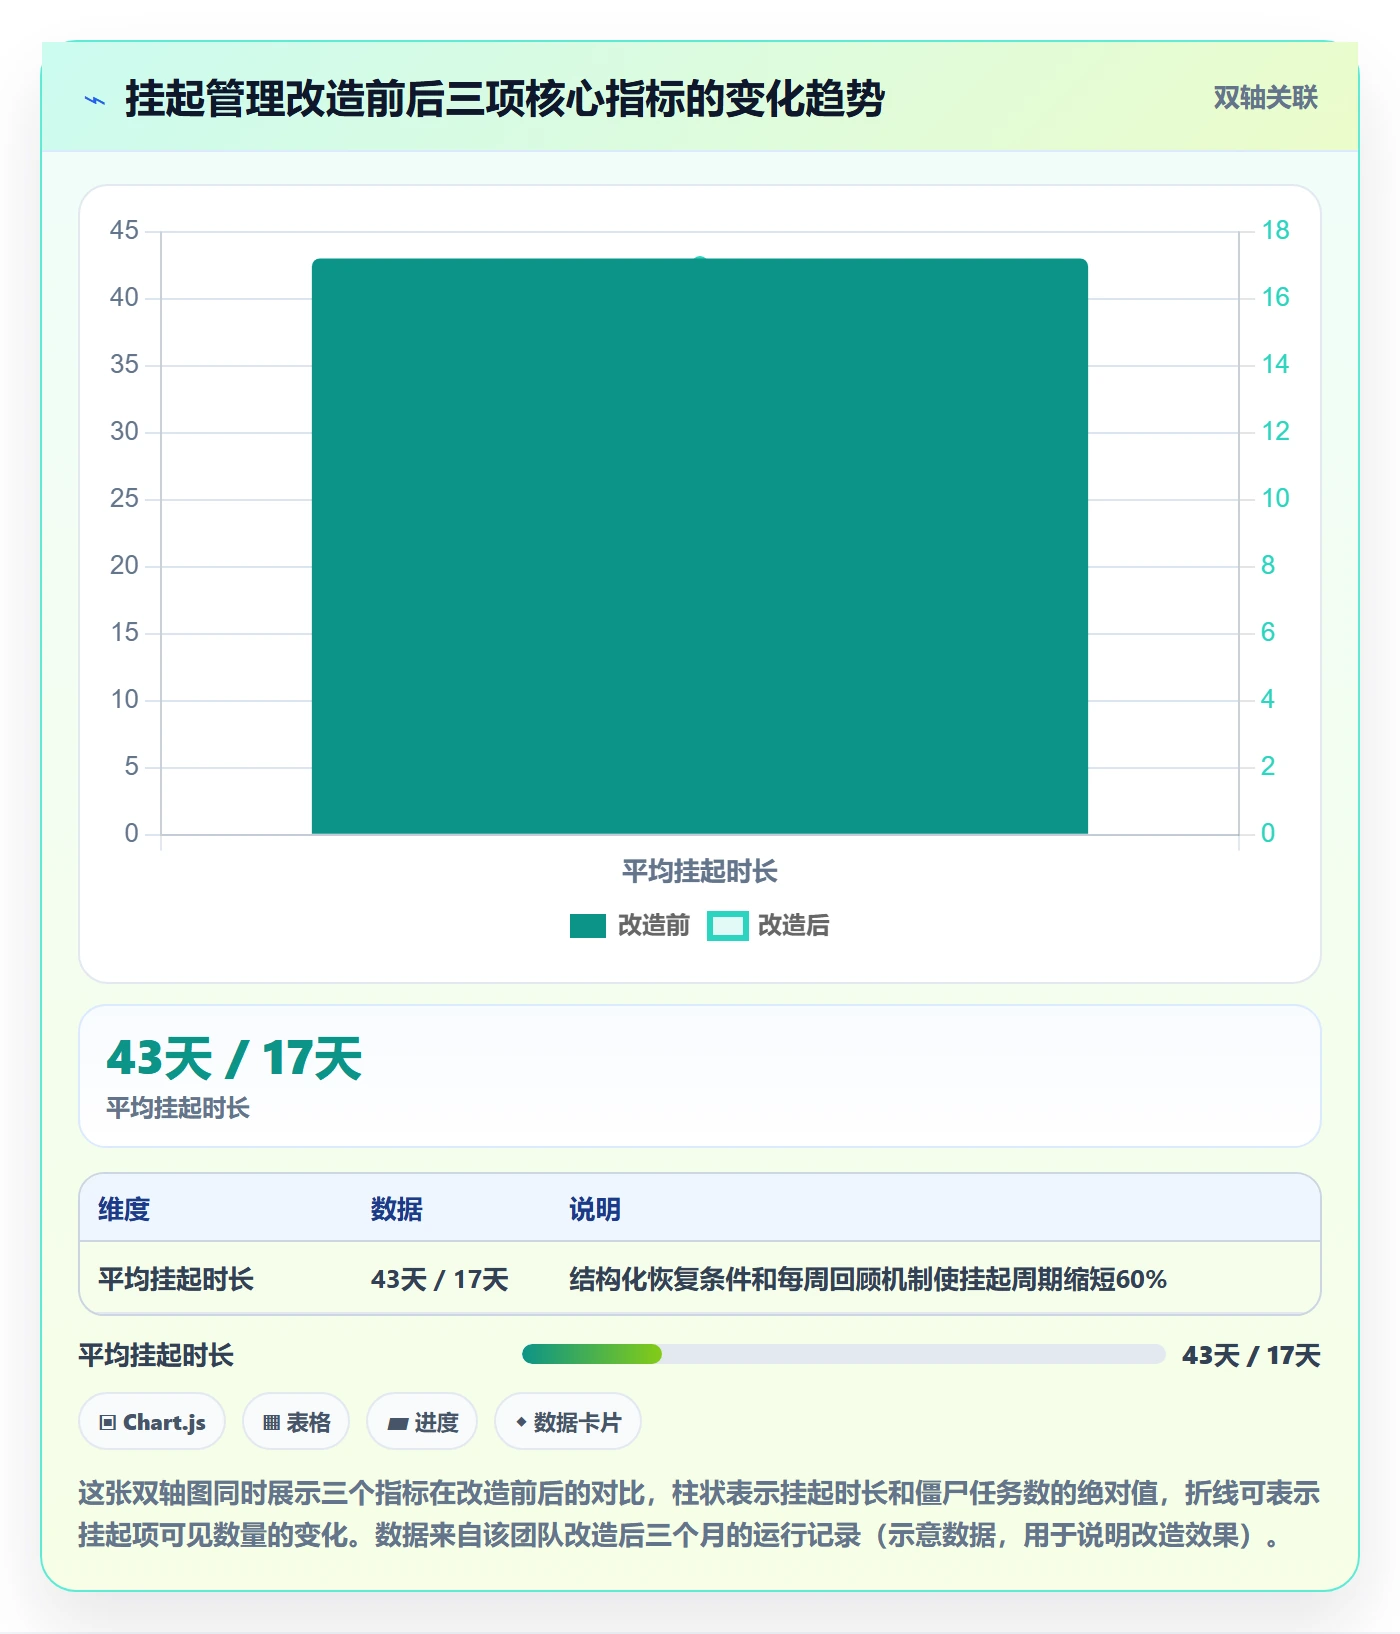Click the 双轴关联 badge in the header

[1265, 98]
